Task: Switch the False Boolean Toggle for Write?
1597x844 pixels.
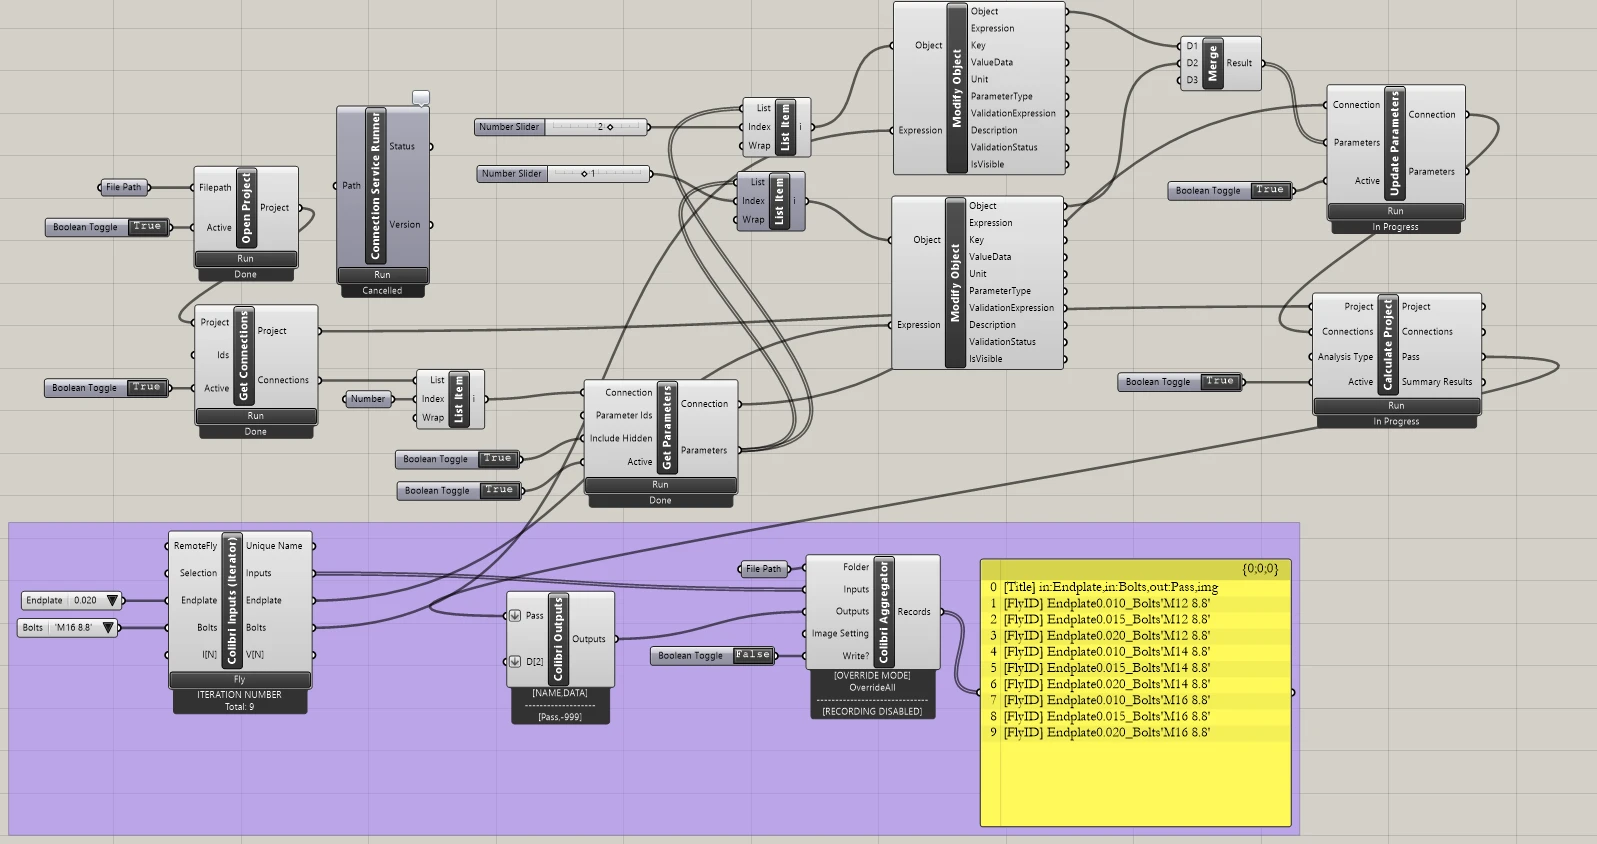Action: [x=713, y=655]
